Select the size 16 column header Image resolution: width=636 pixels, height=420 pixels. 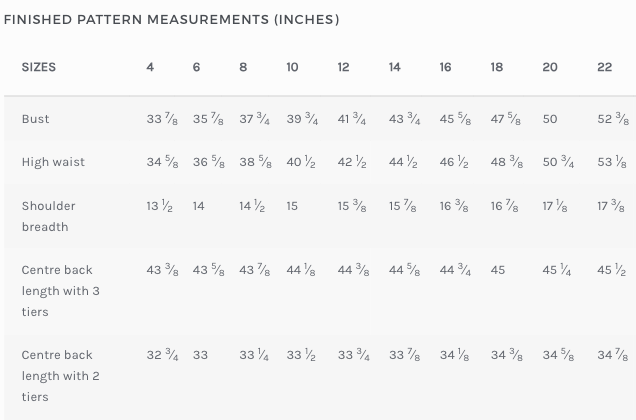click(x=445, y=67)
